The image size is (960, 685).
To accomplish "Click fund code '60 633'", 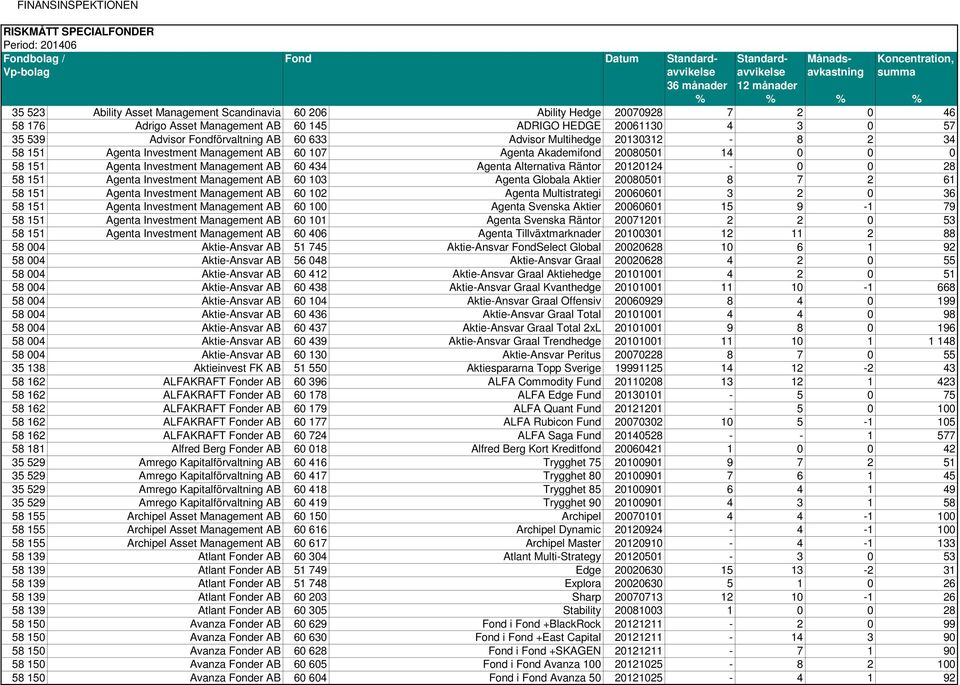I will point(310,140).
